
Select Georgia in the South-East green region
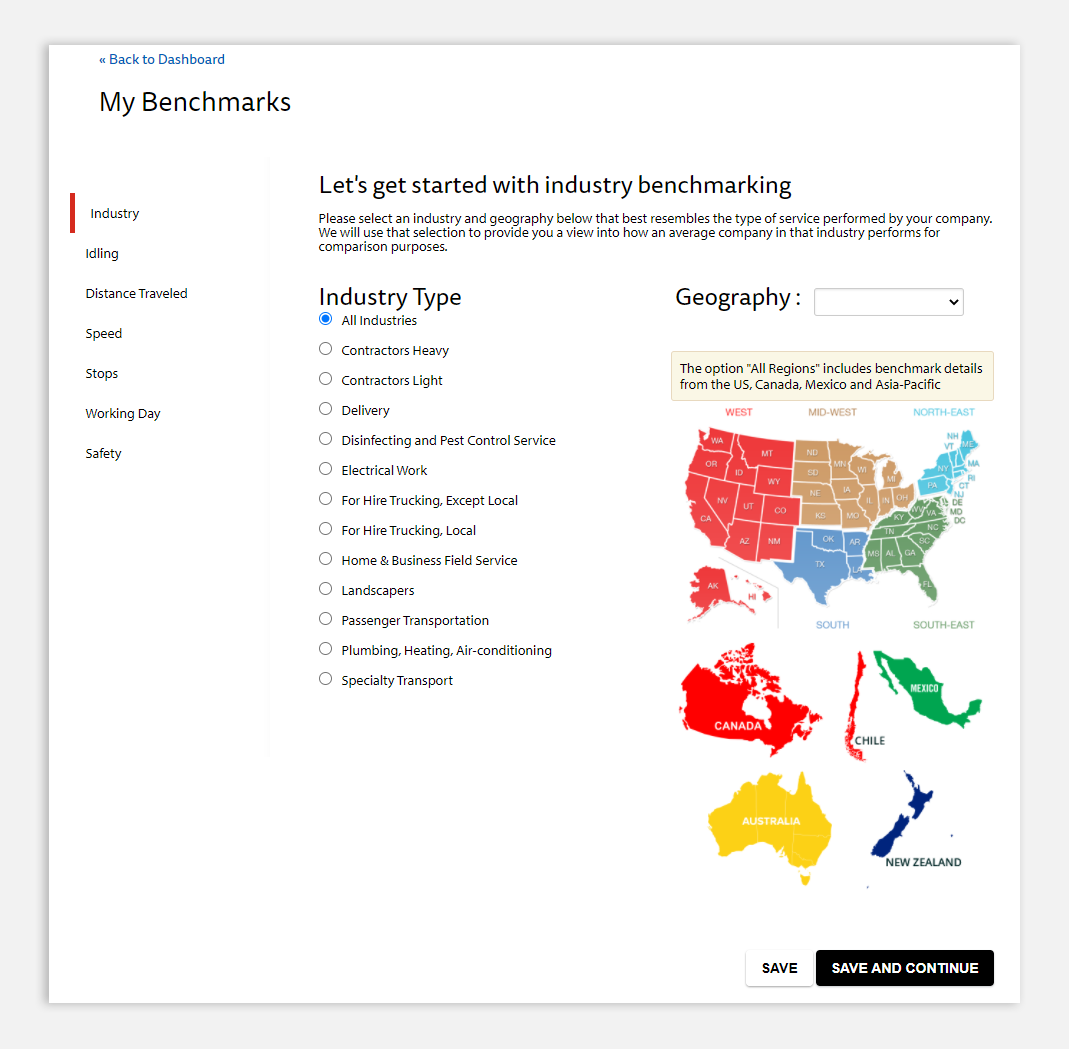(910, 553)
